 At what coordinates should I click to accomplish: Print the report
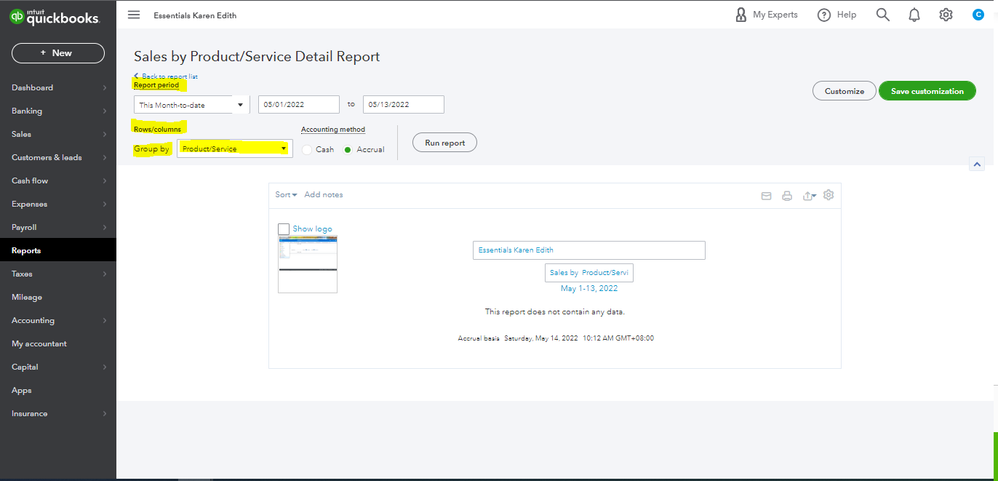tap(787, 196)
